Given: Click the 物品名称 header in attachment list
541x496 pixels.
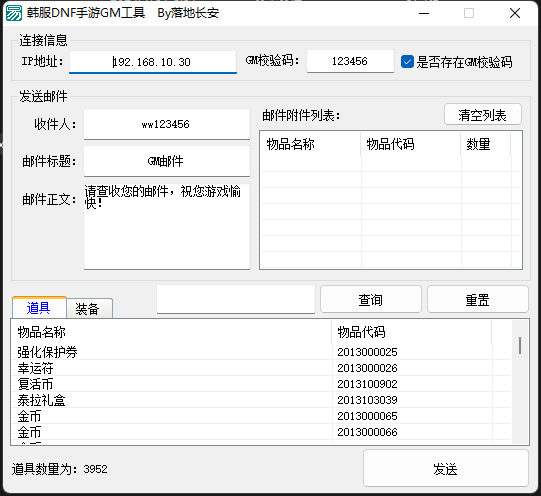Looking at the screenshot, I should point(311,144).
